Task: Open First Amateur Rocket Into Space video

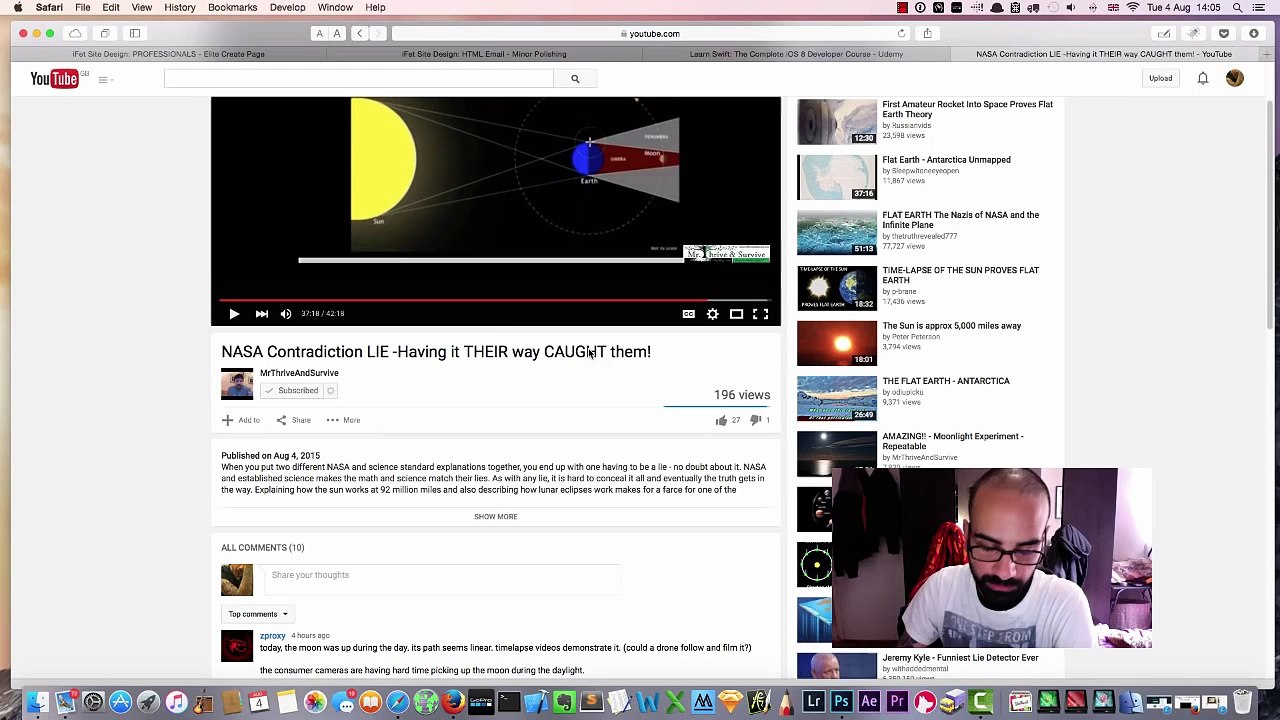Action: (x=967, y=109)
